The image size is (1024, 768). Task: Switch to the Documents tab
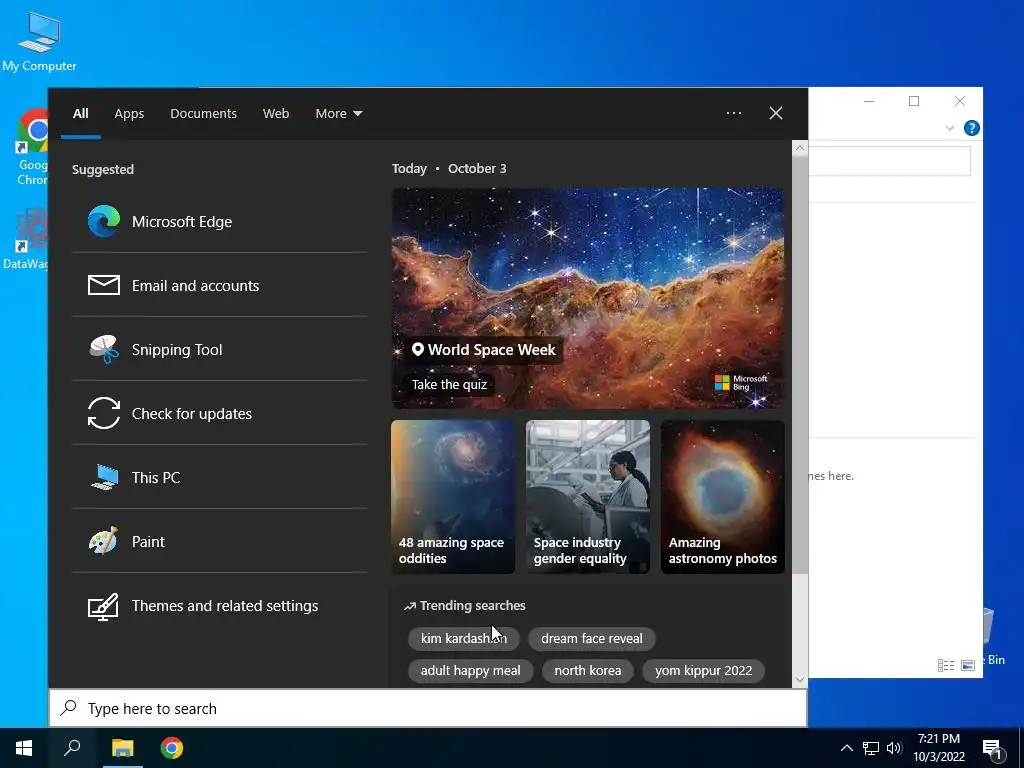point(203,114)
